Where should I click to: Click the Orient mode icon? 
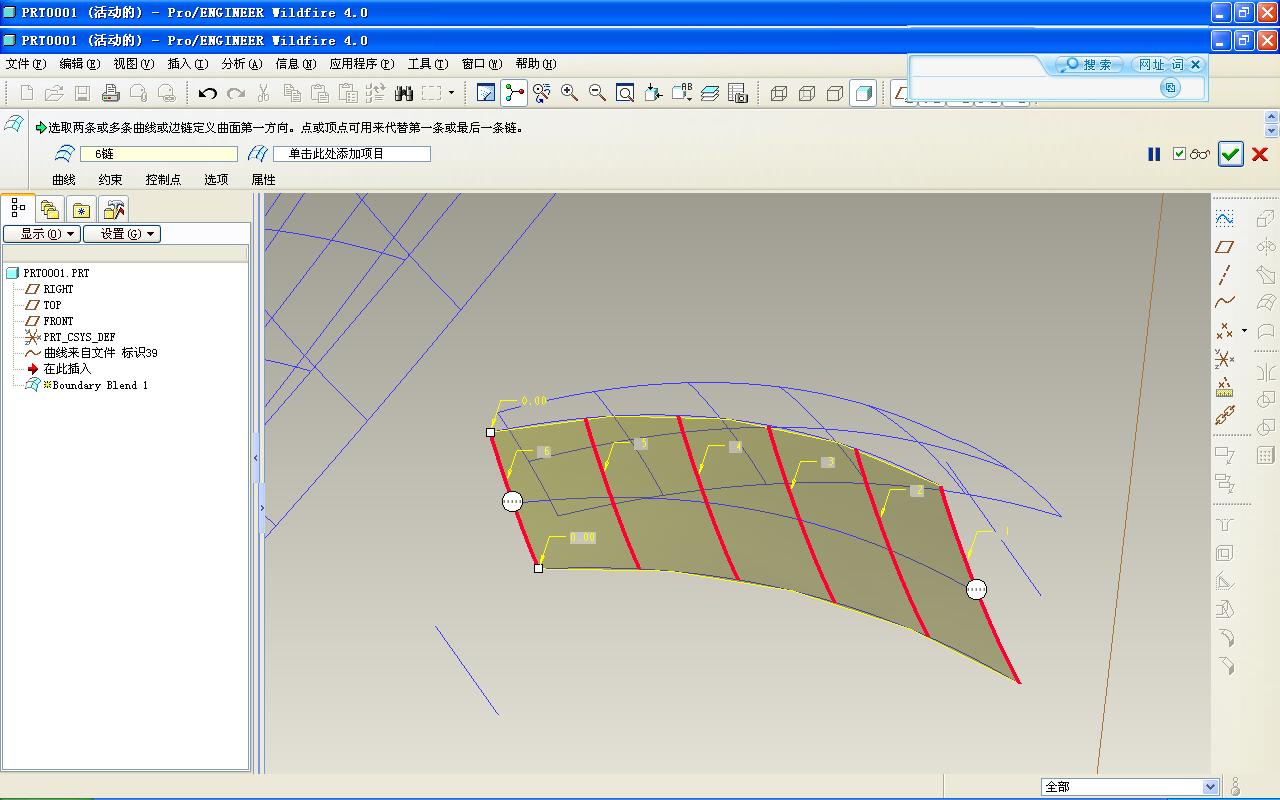(542, 93)
